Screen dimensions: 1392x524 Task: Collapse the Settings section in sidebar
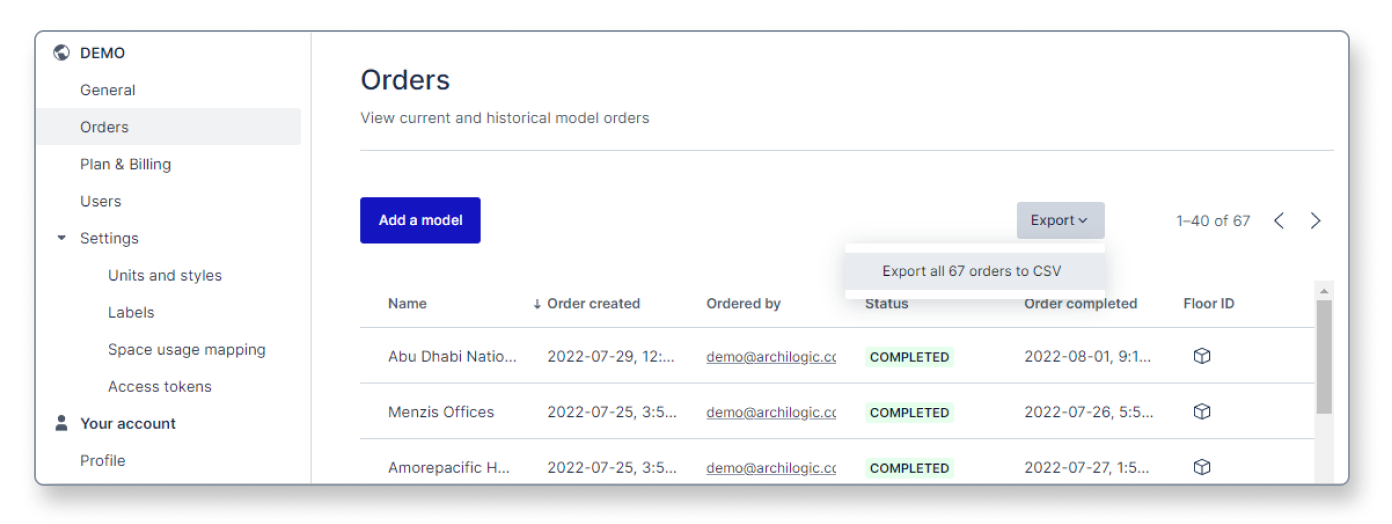(62, 238)
